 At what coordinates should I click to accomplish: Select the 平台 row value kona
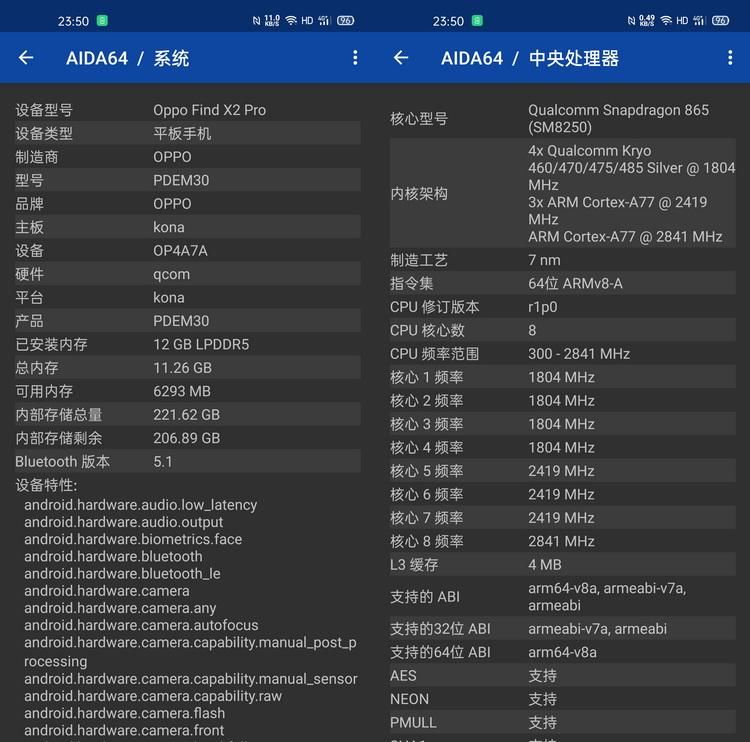tap(169, 298)
